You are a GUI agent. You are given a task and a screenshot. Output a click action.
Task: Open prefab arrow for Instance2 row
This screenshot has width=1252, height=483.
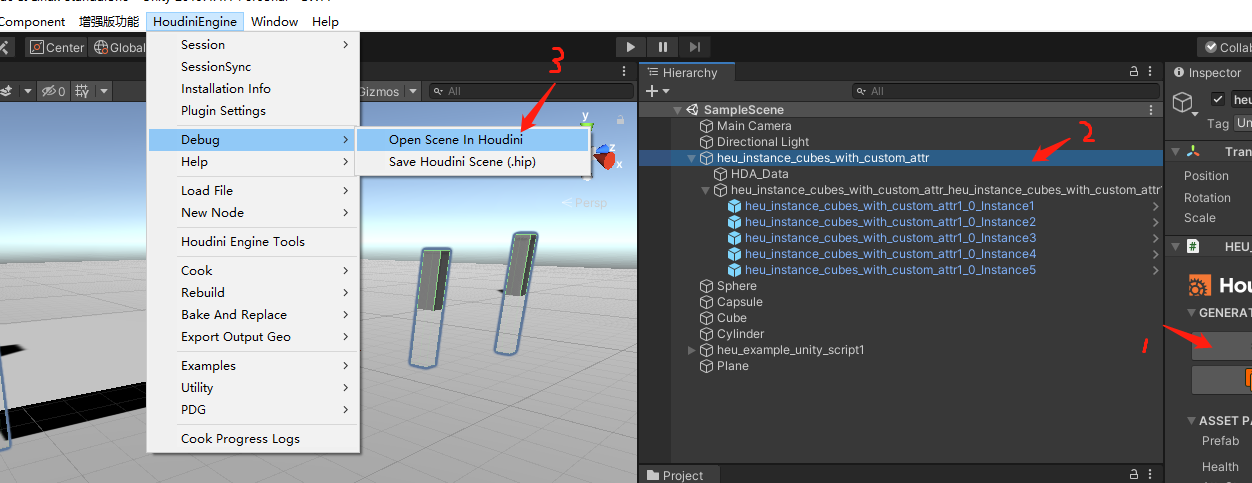(1156, 222)
